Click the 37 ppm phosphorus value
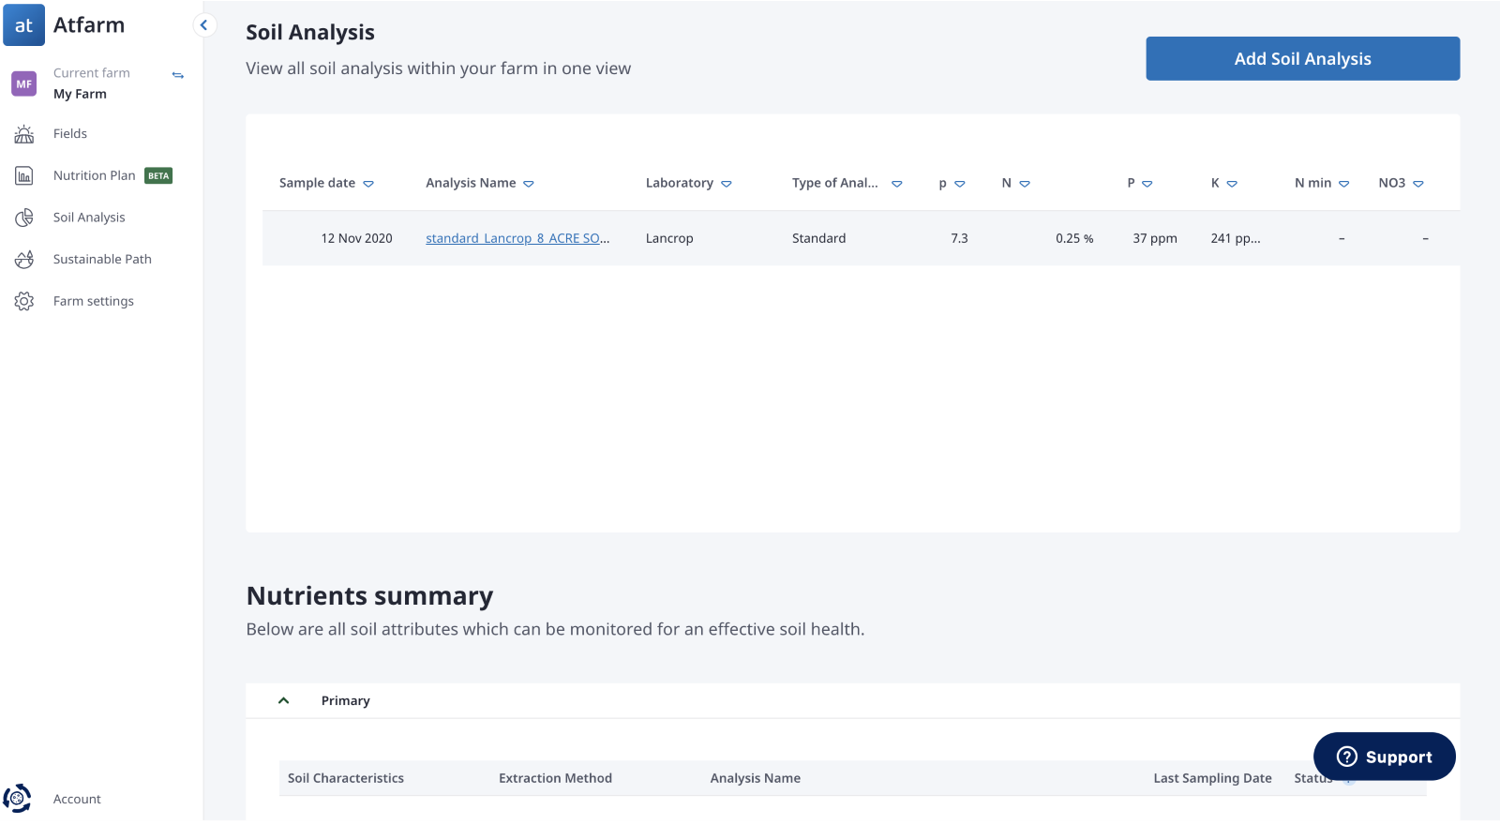Viewport: 1500px width, 821px height. pyautogui.click(x=1154, y=238)
